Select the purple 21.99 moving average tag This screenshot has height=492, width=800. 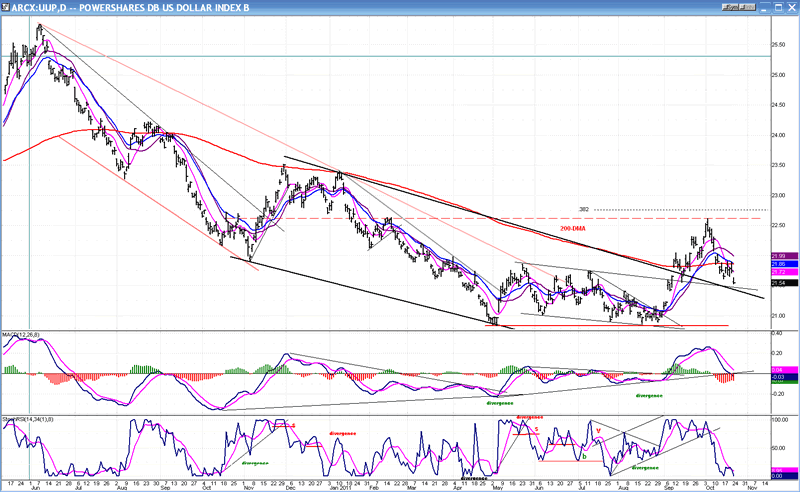pyautogui.click(x=784, y=254)
